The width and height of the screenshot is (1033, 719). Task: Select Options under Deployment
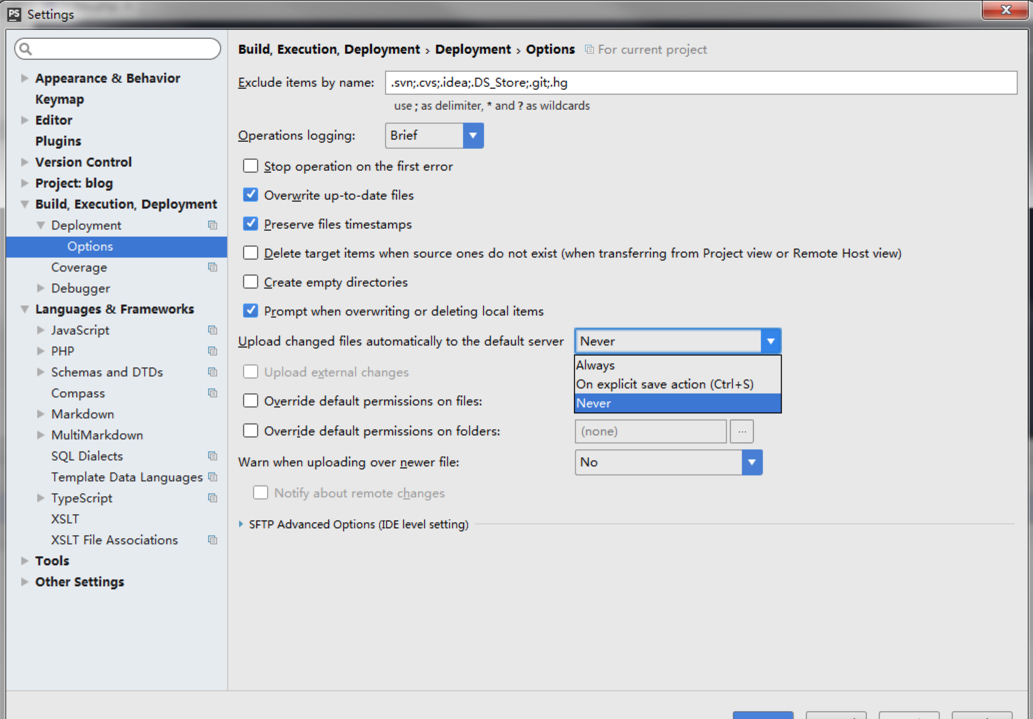tap(117, 246)
